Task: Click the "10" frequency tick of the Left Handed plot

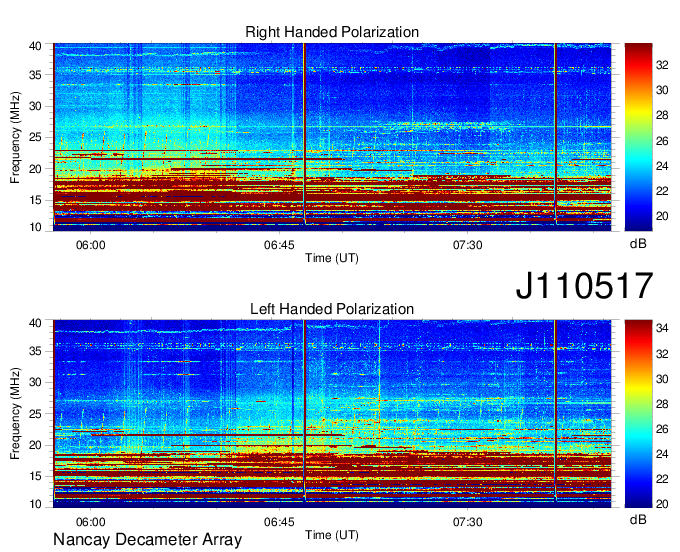Action: [36, 504]
